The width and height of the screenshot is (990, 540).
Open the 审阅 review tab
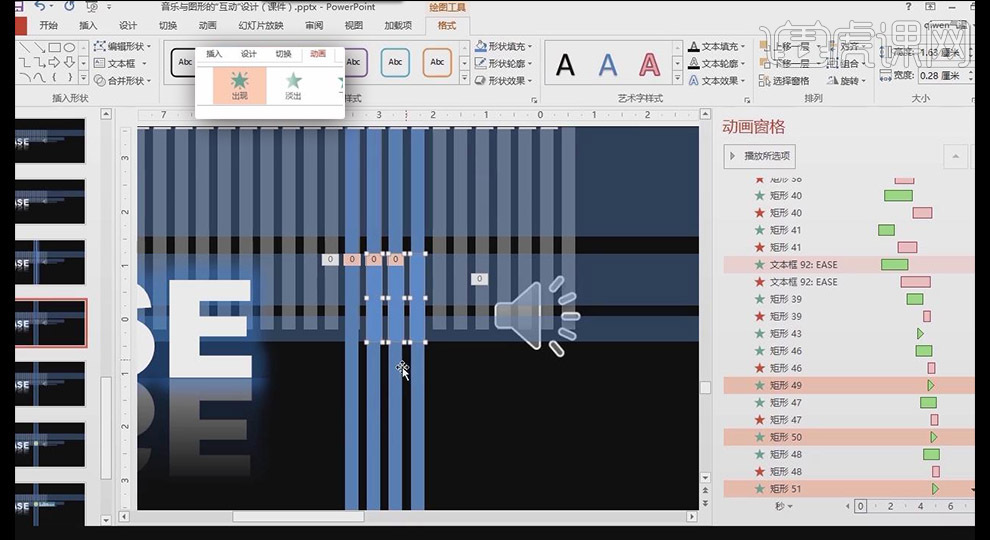(x=314, y=25)
